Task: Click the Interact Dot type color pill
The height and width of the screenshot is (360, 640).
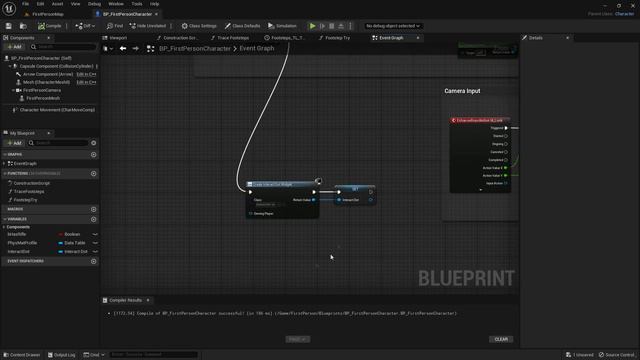Action: click(60, 251)
